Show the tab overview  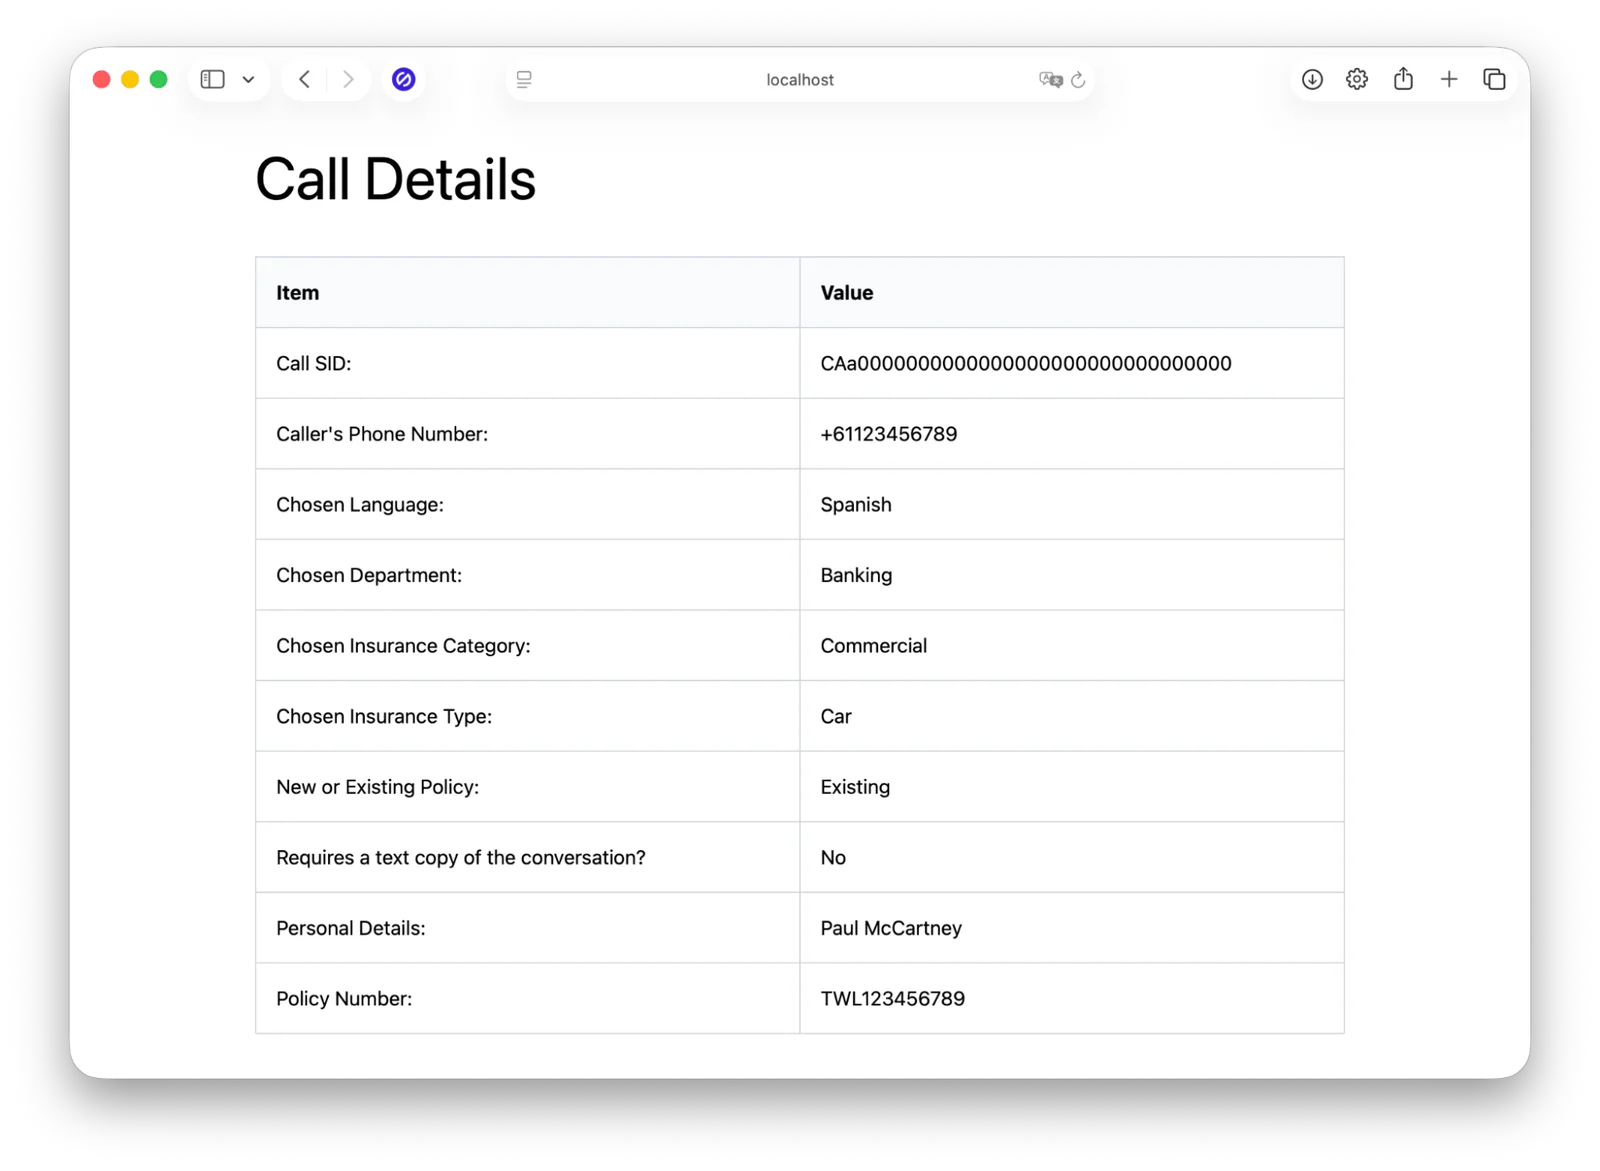[1494, 78]
